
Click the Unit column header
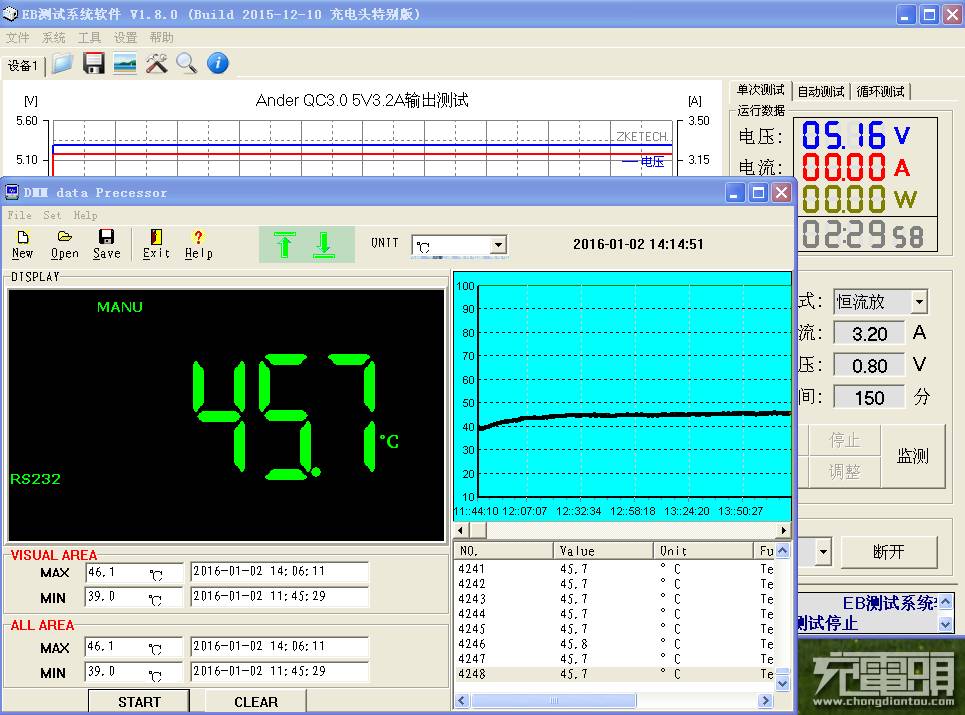click(x=703, y=551)
